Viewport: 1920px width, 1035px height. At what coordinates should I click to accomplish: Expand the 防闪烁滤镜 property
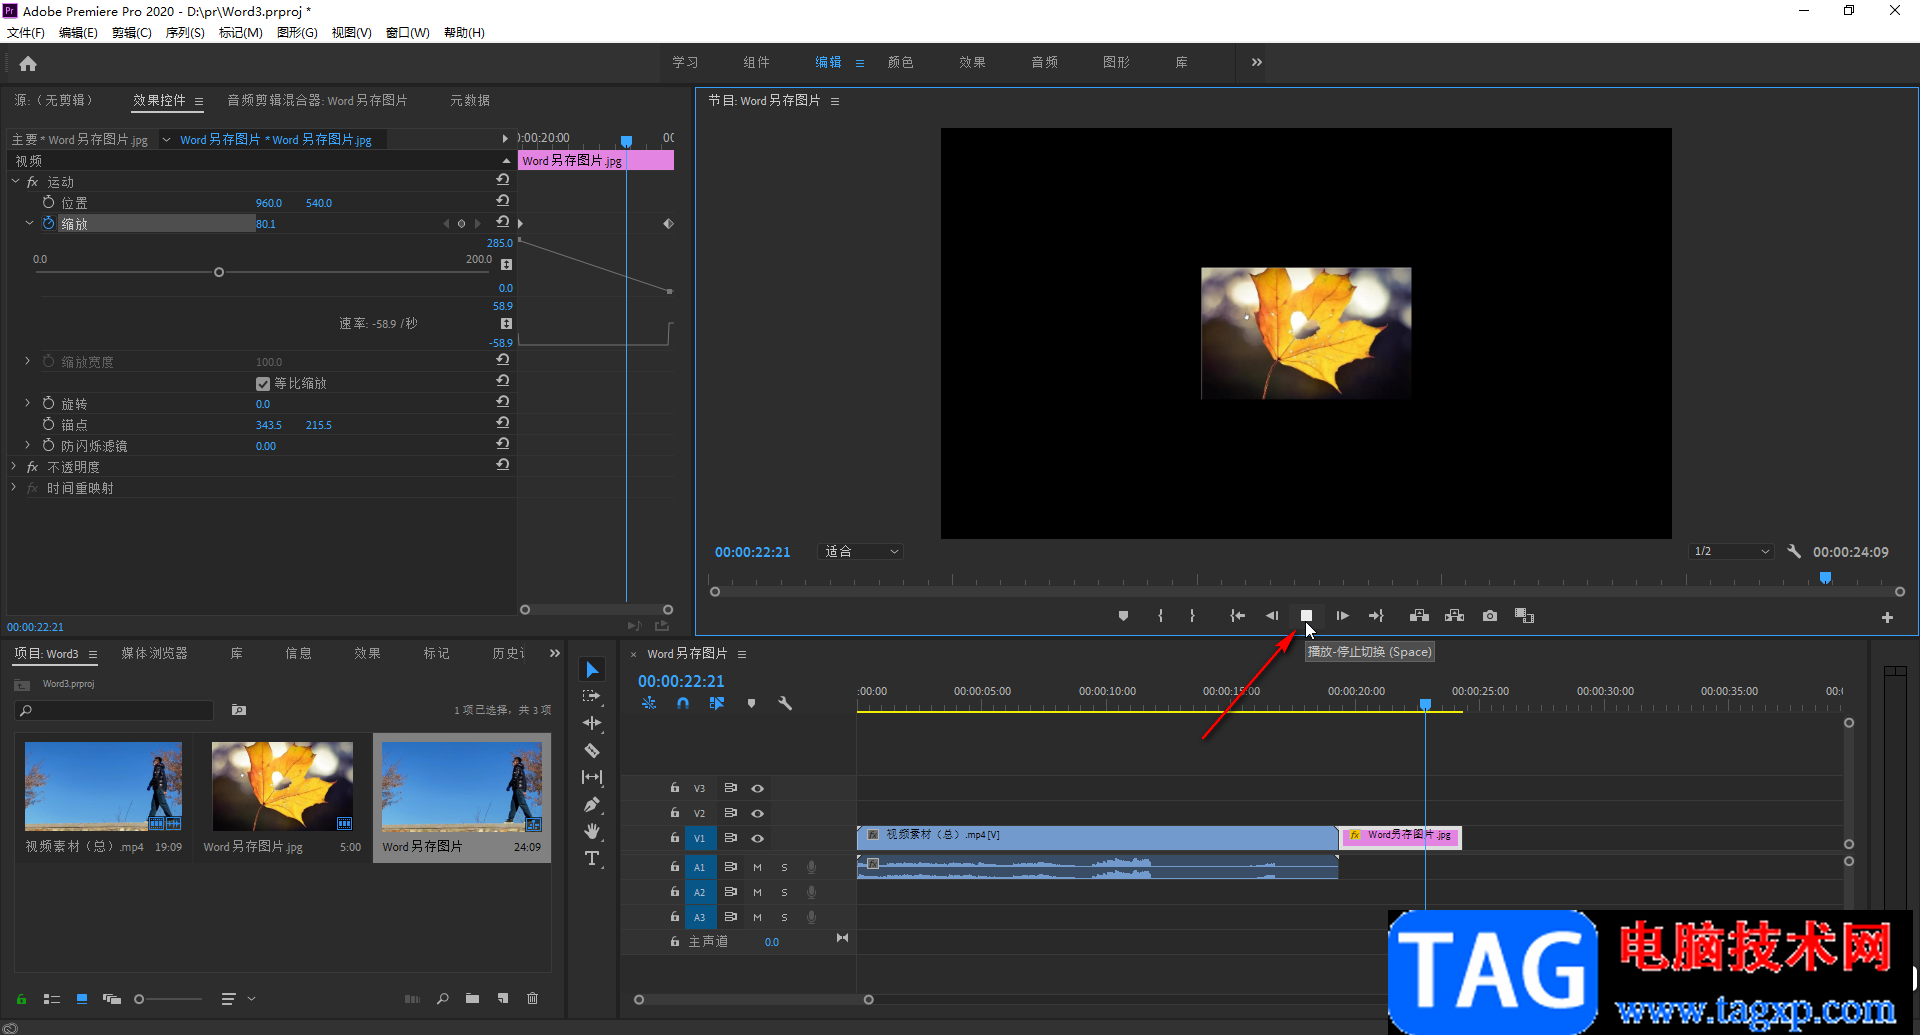[28, 445]
